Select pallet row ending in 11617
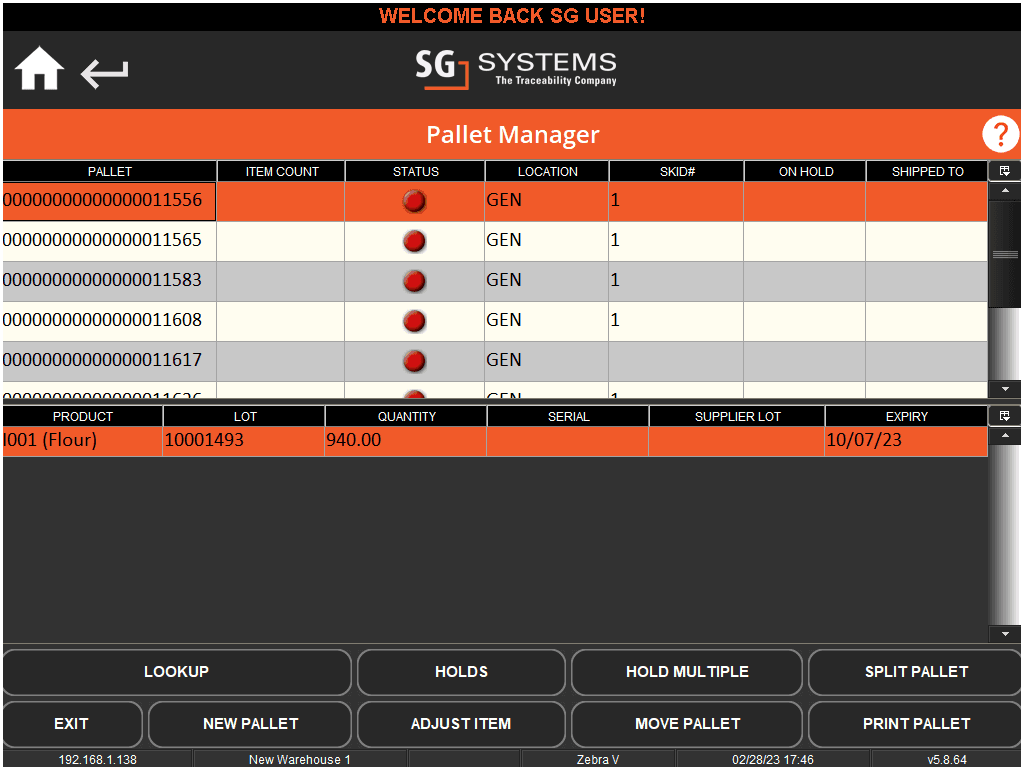This screenshot has width=1024, height=770. 110,360
